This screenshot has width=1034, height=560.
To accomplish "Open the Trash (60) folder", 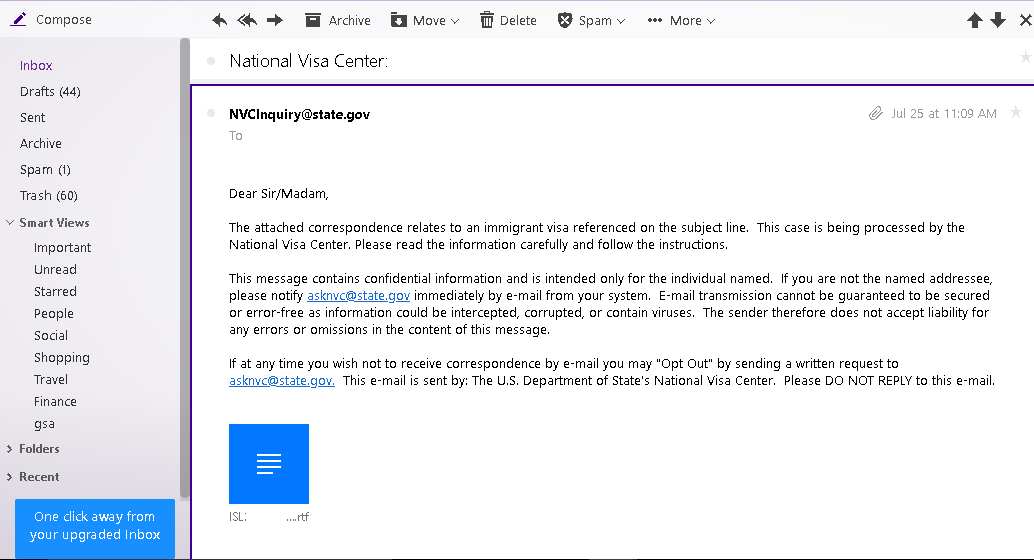I will [49, 195].
